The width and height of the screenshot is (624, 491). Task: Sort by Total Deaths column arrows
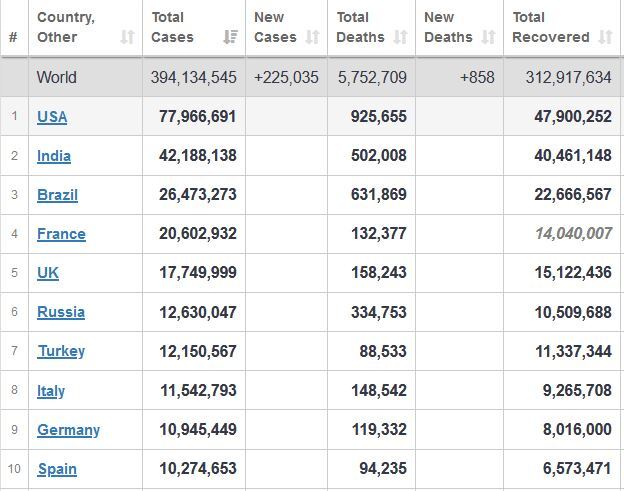pyautogui.click(x=401, y=37)
